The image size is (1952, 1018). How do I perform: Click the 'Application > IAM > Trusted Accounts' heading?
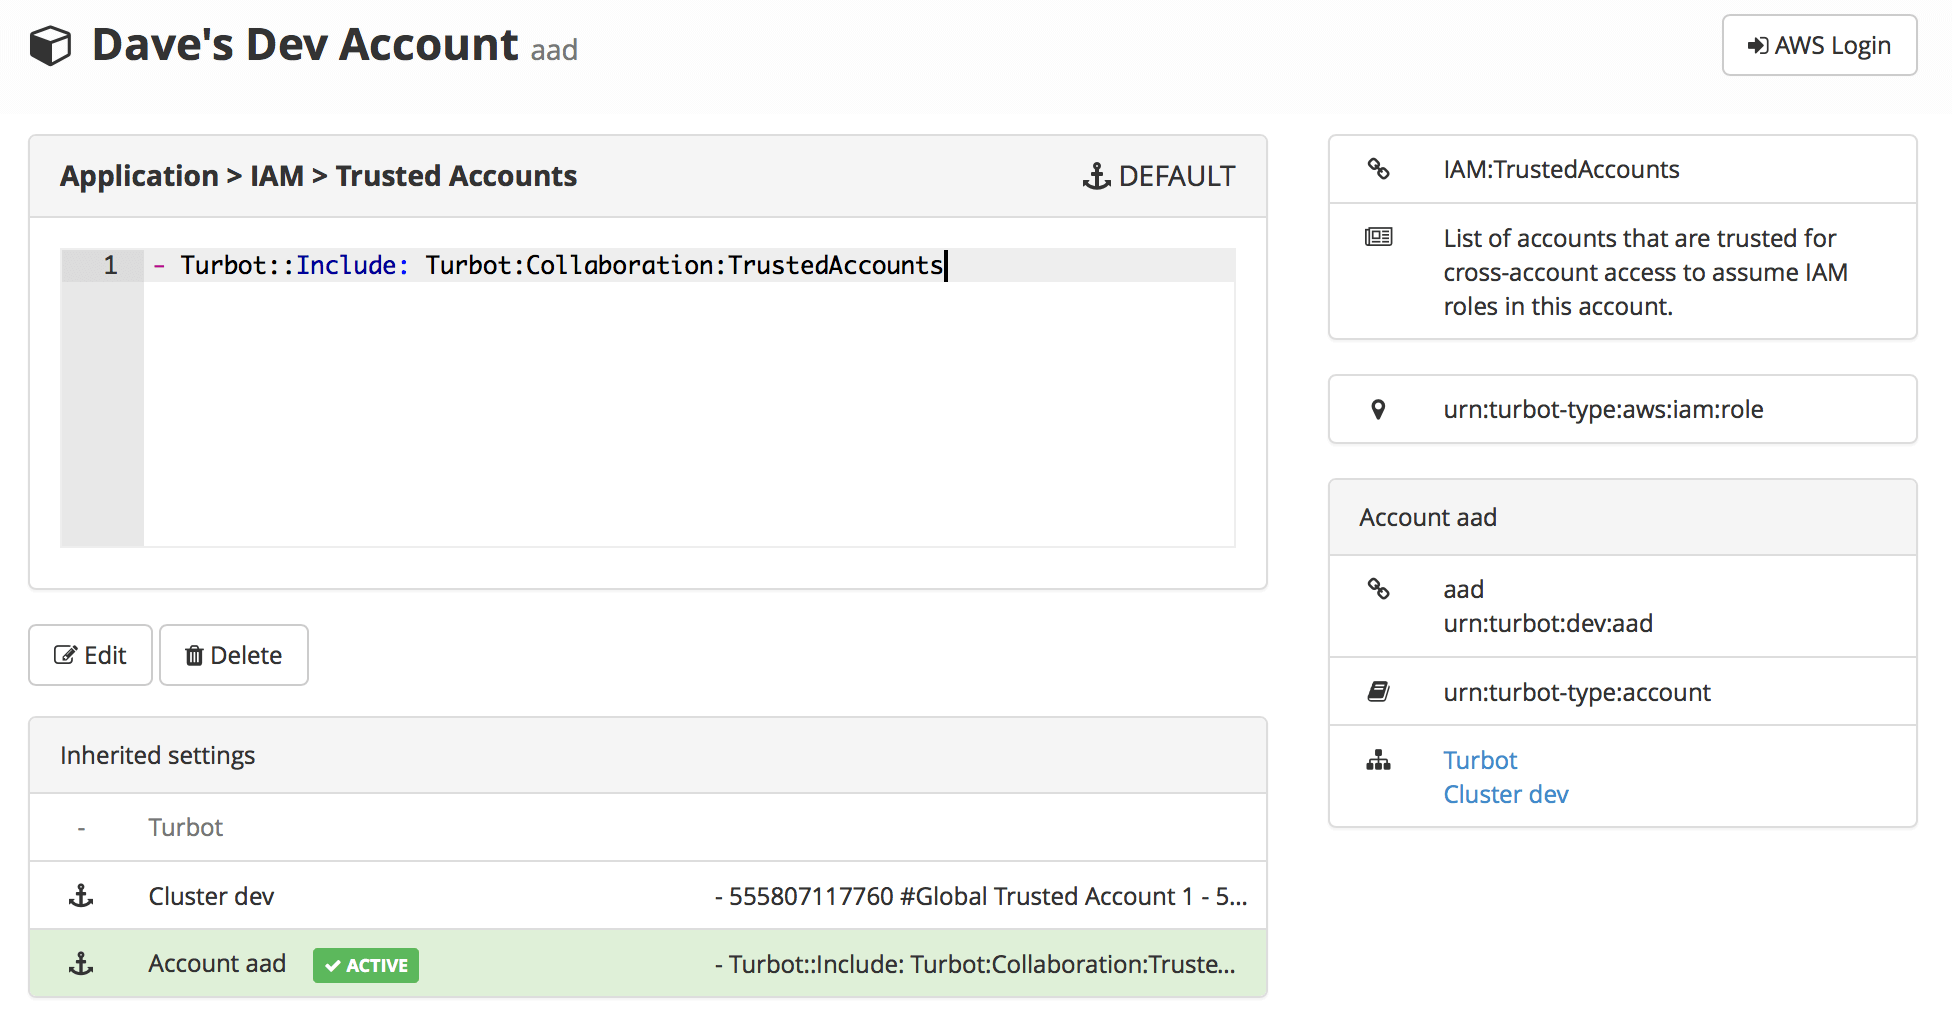click(319, 176)
